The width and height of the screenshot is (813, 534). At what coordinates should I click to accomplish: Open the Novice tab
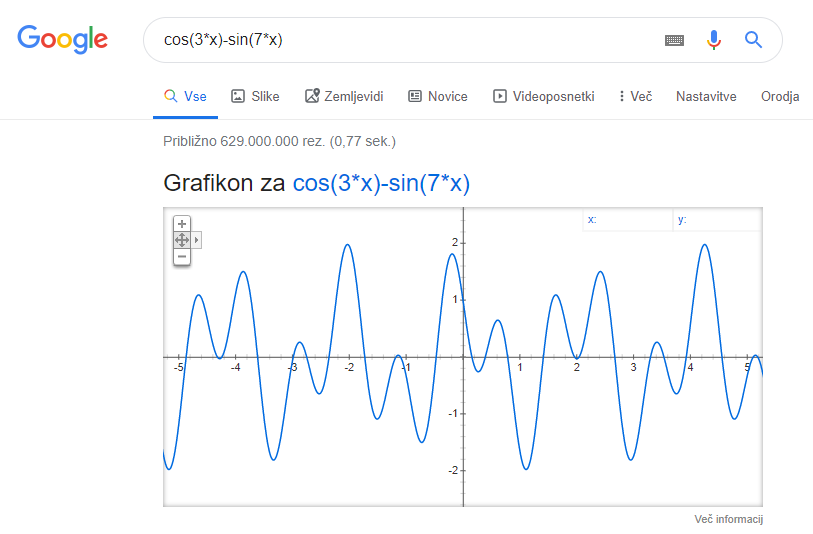pos(438,96)
